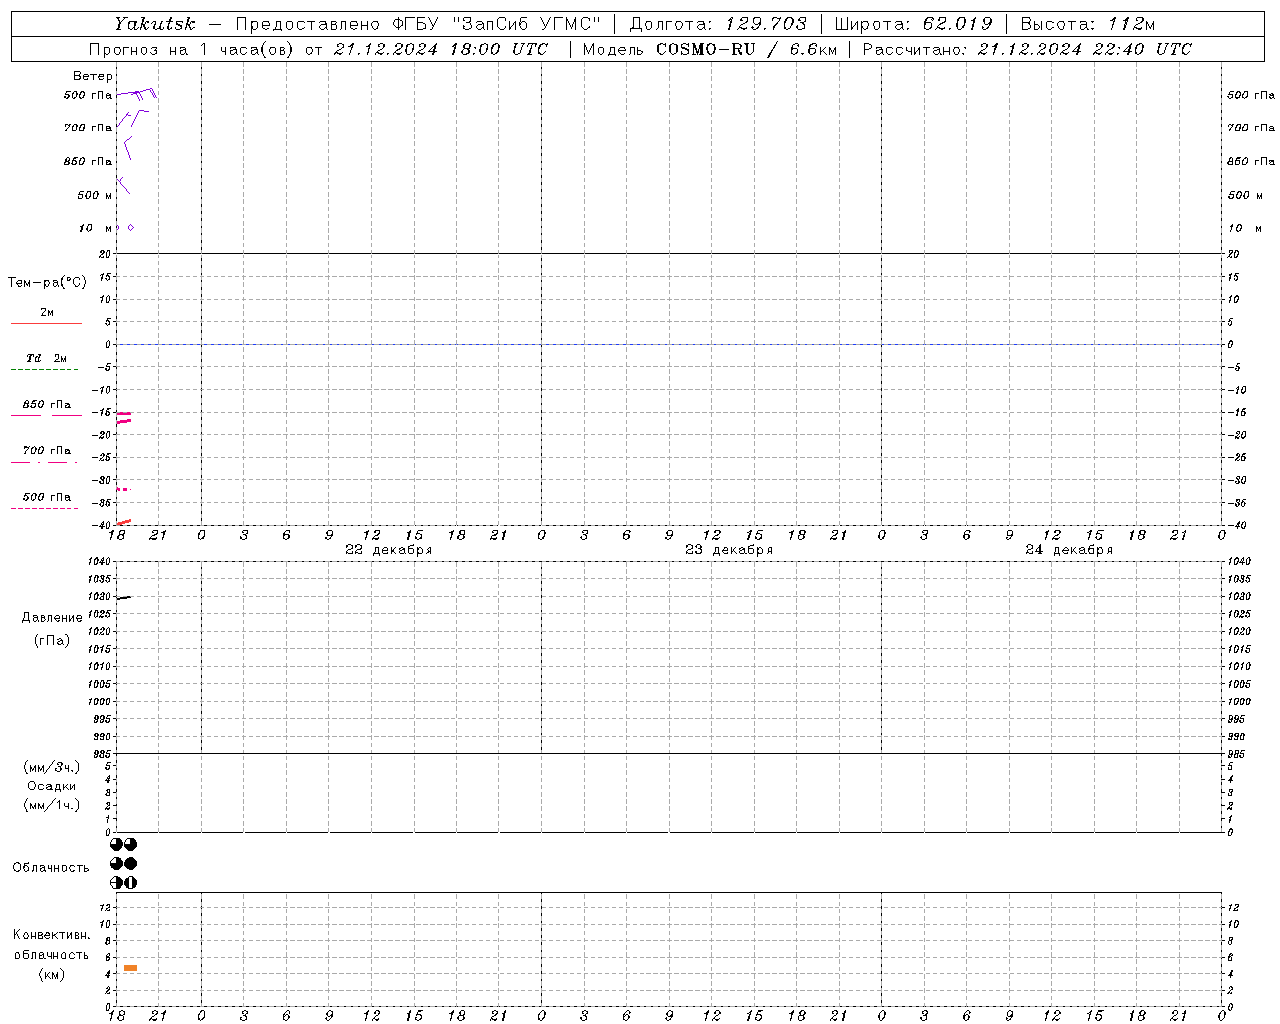Click the second cloud symbol in the middle row
1280x1024 pixels.
point(130,864)
